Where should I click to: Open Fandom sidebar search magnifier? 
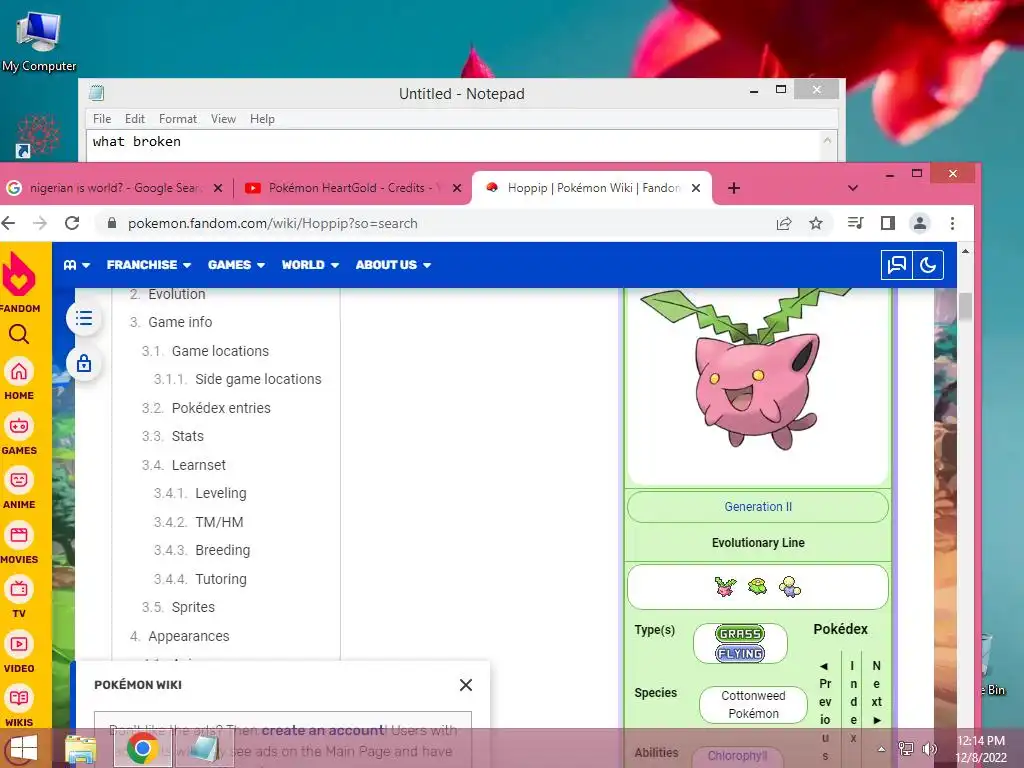[x=19, y=334]
